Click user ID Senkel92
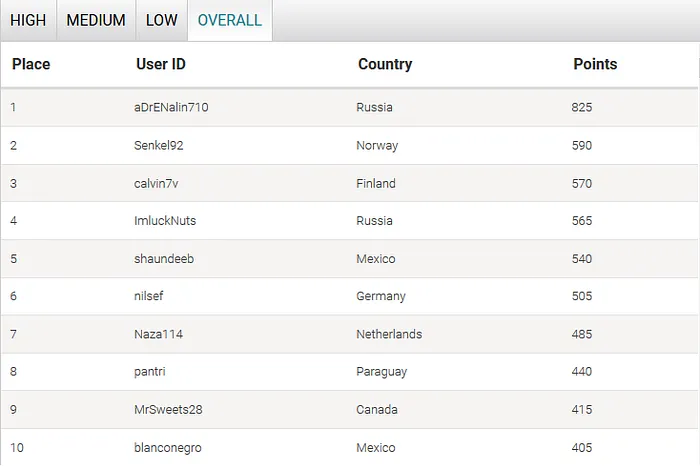This screenshot has width=700, height=466. (x=158, y=145)
